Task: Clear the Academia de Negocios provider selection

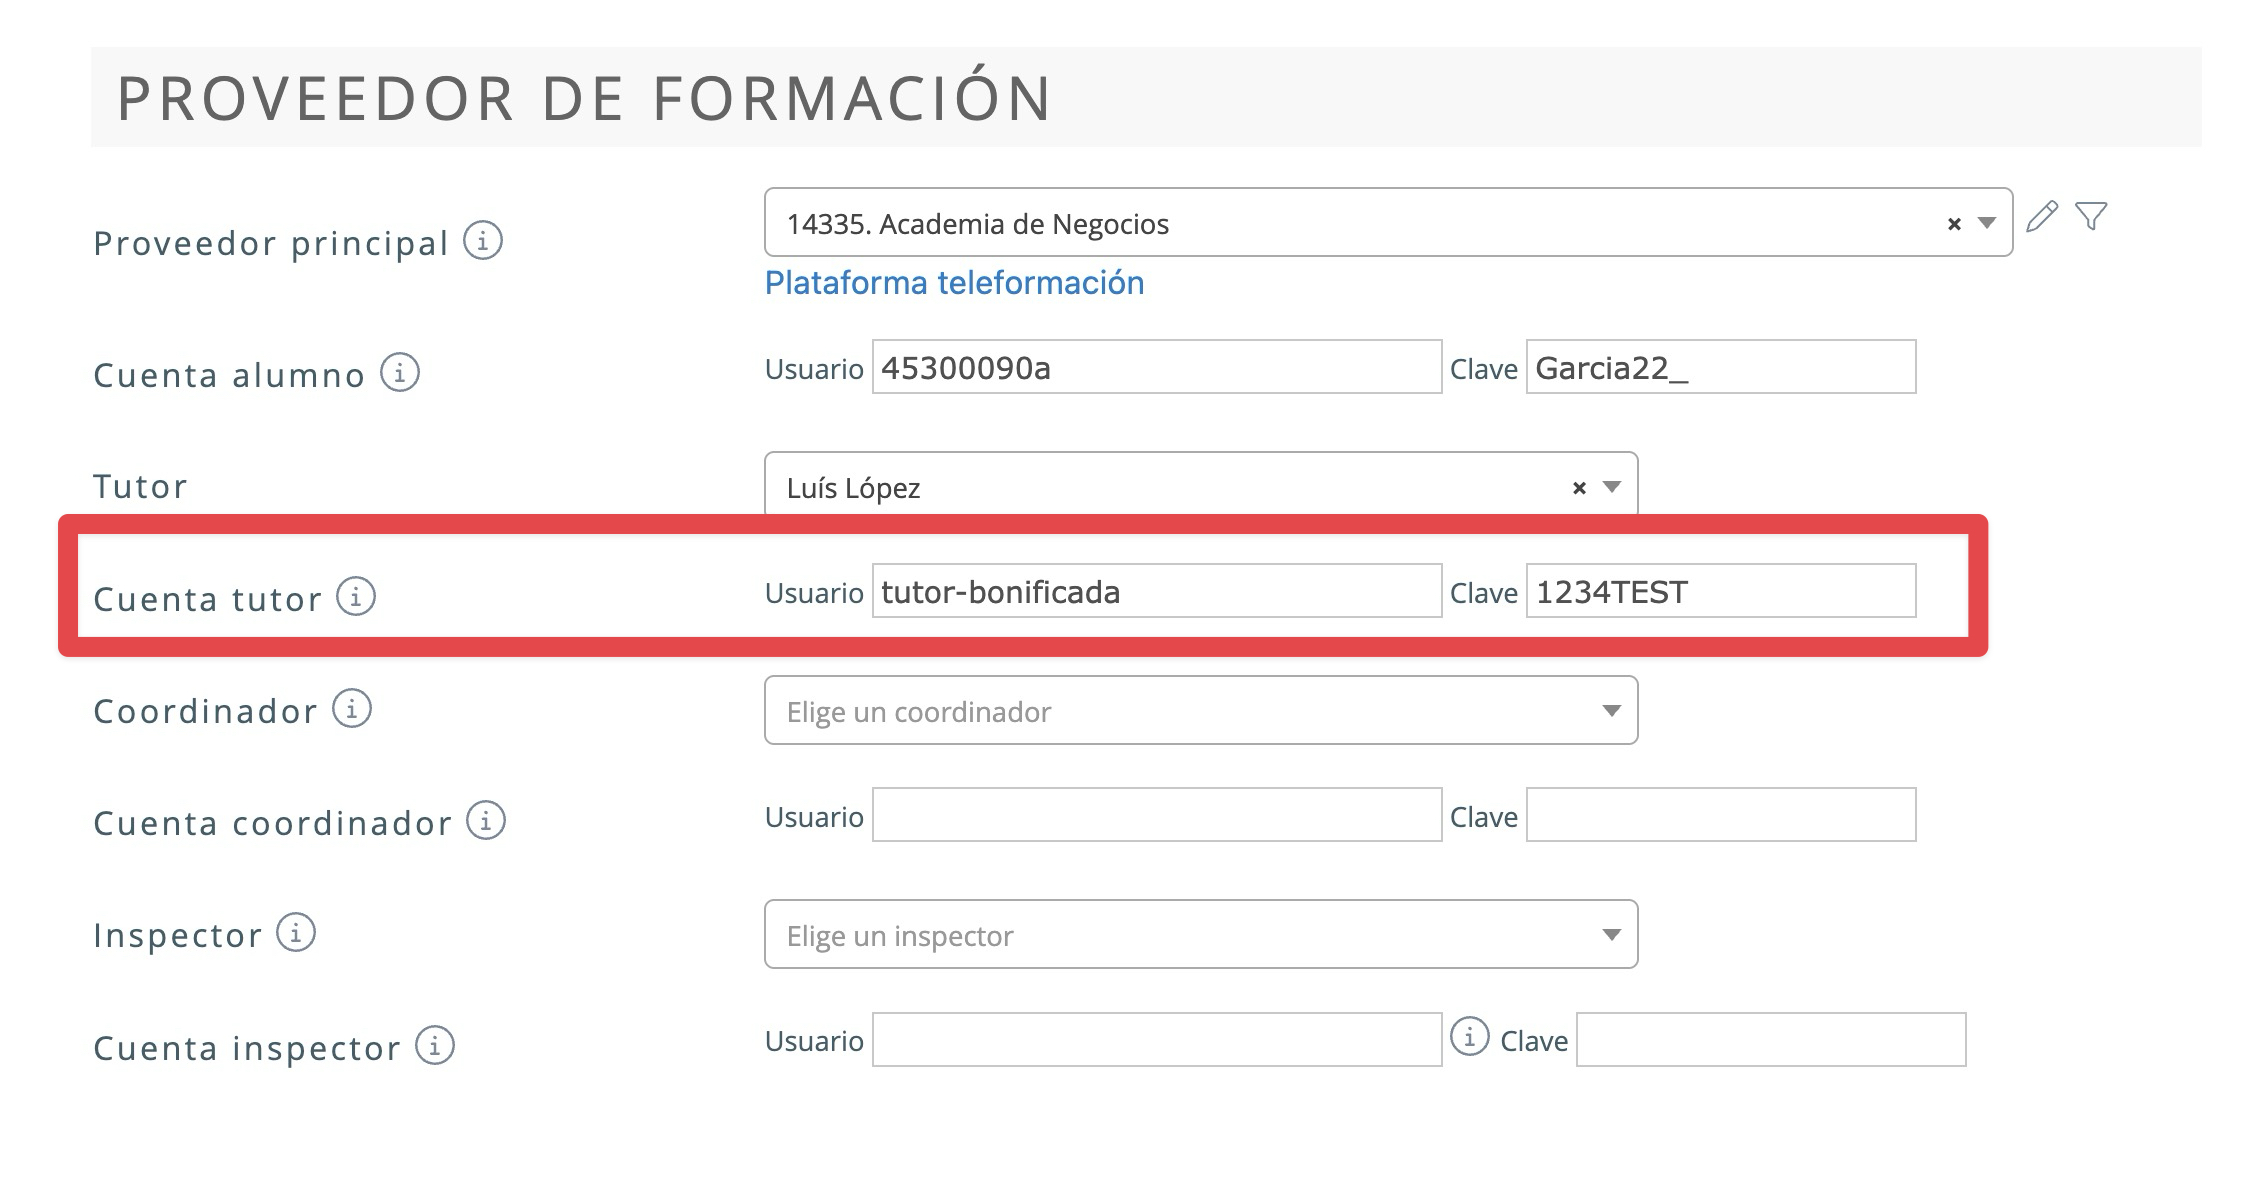Action: pyautogui.click(x=1954, y=224)
